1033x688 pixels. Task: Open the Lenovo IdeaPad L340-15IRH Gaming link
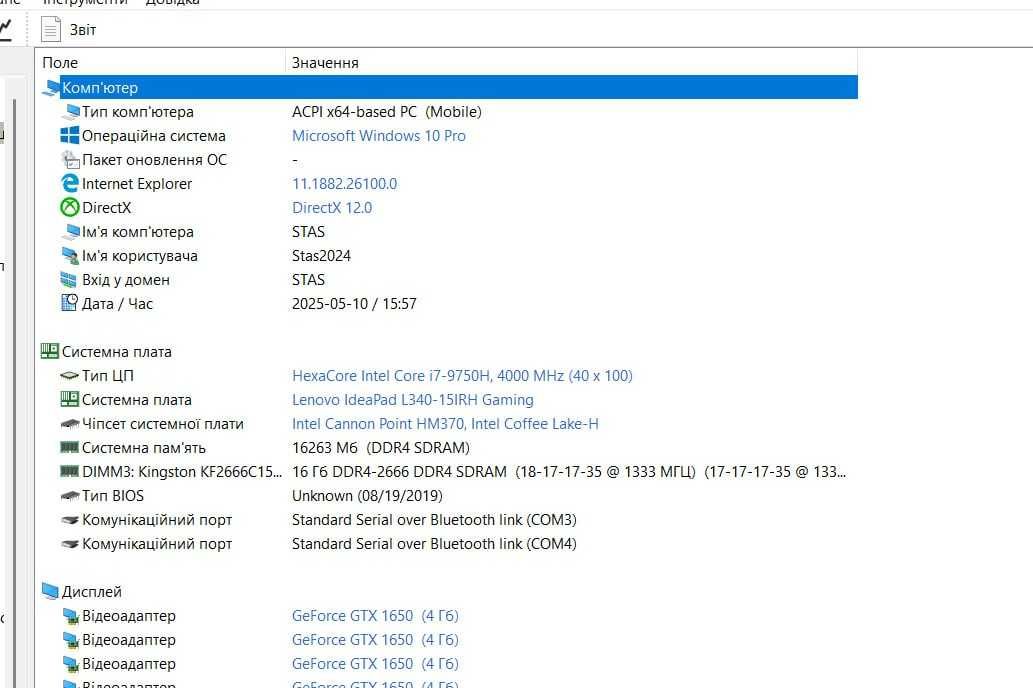point(413,399)
